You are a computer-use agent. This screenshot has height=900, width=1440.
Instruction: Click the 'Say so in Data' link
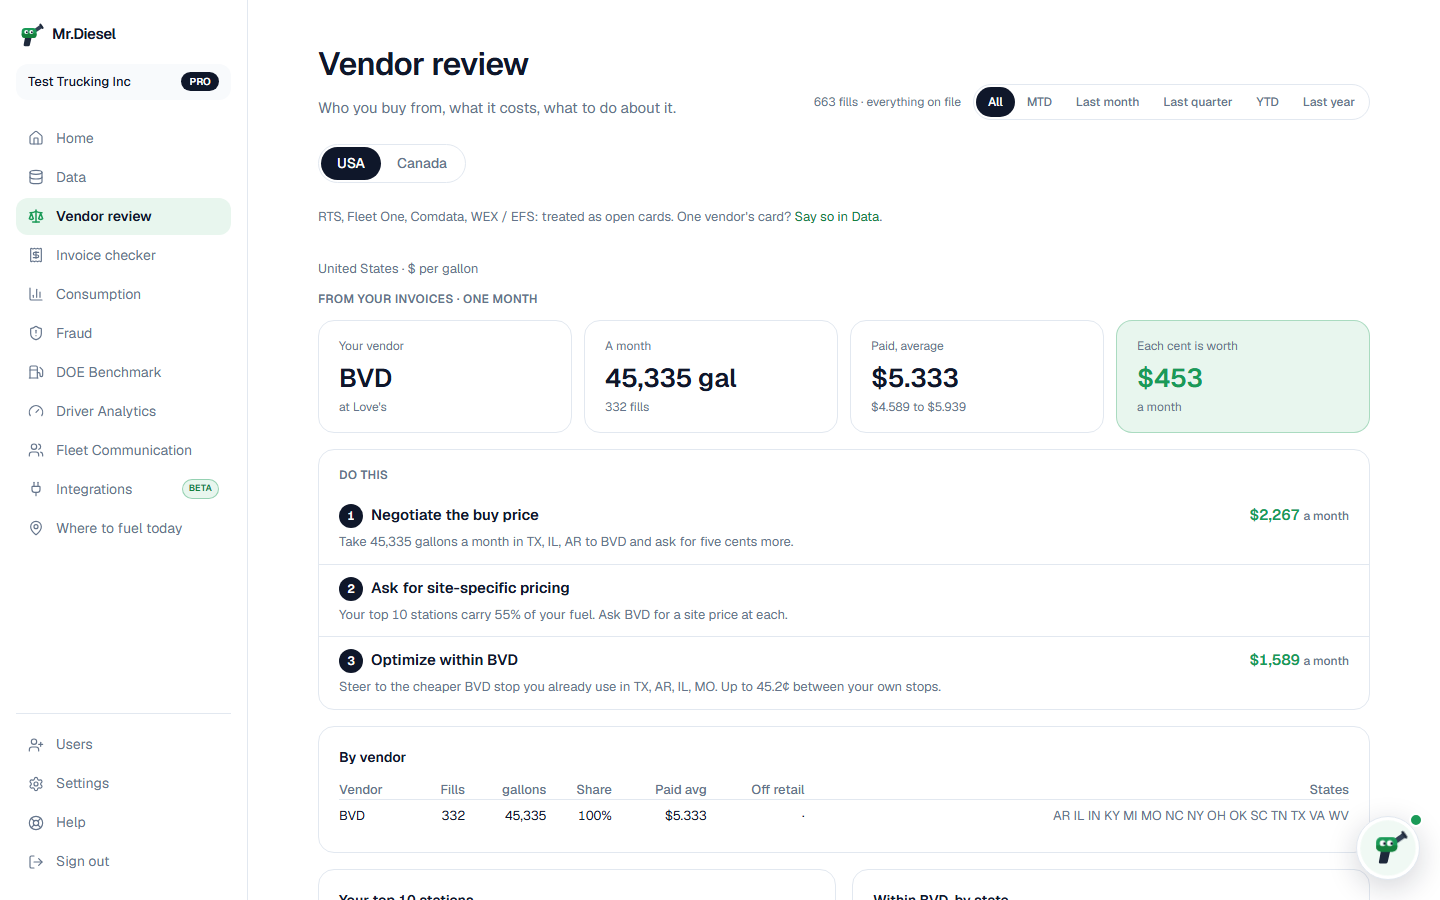click(x=838, y=217)
